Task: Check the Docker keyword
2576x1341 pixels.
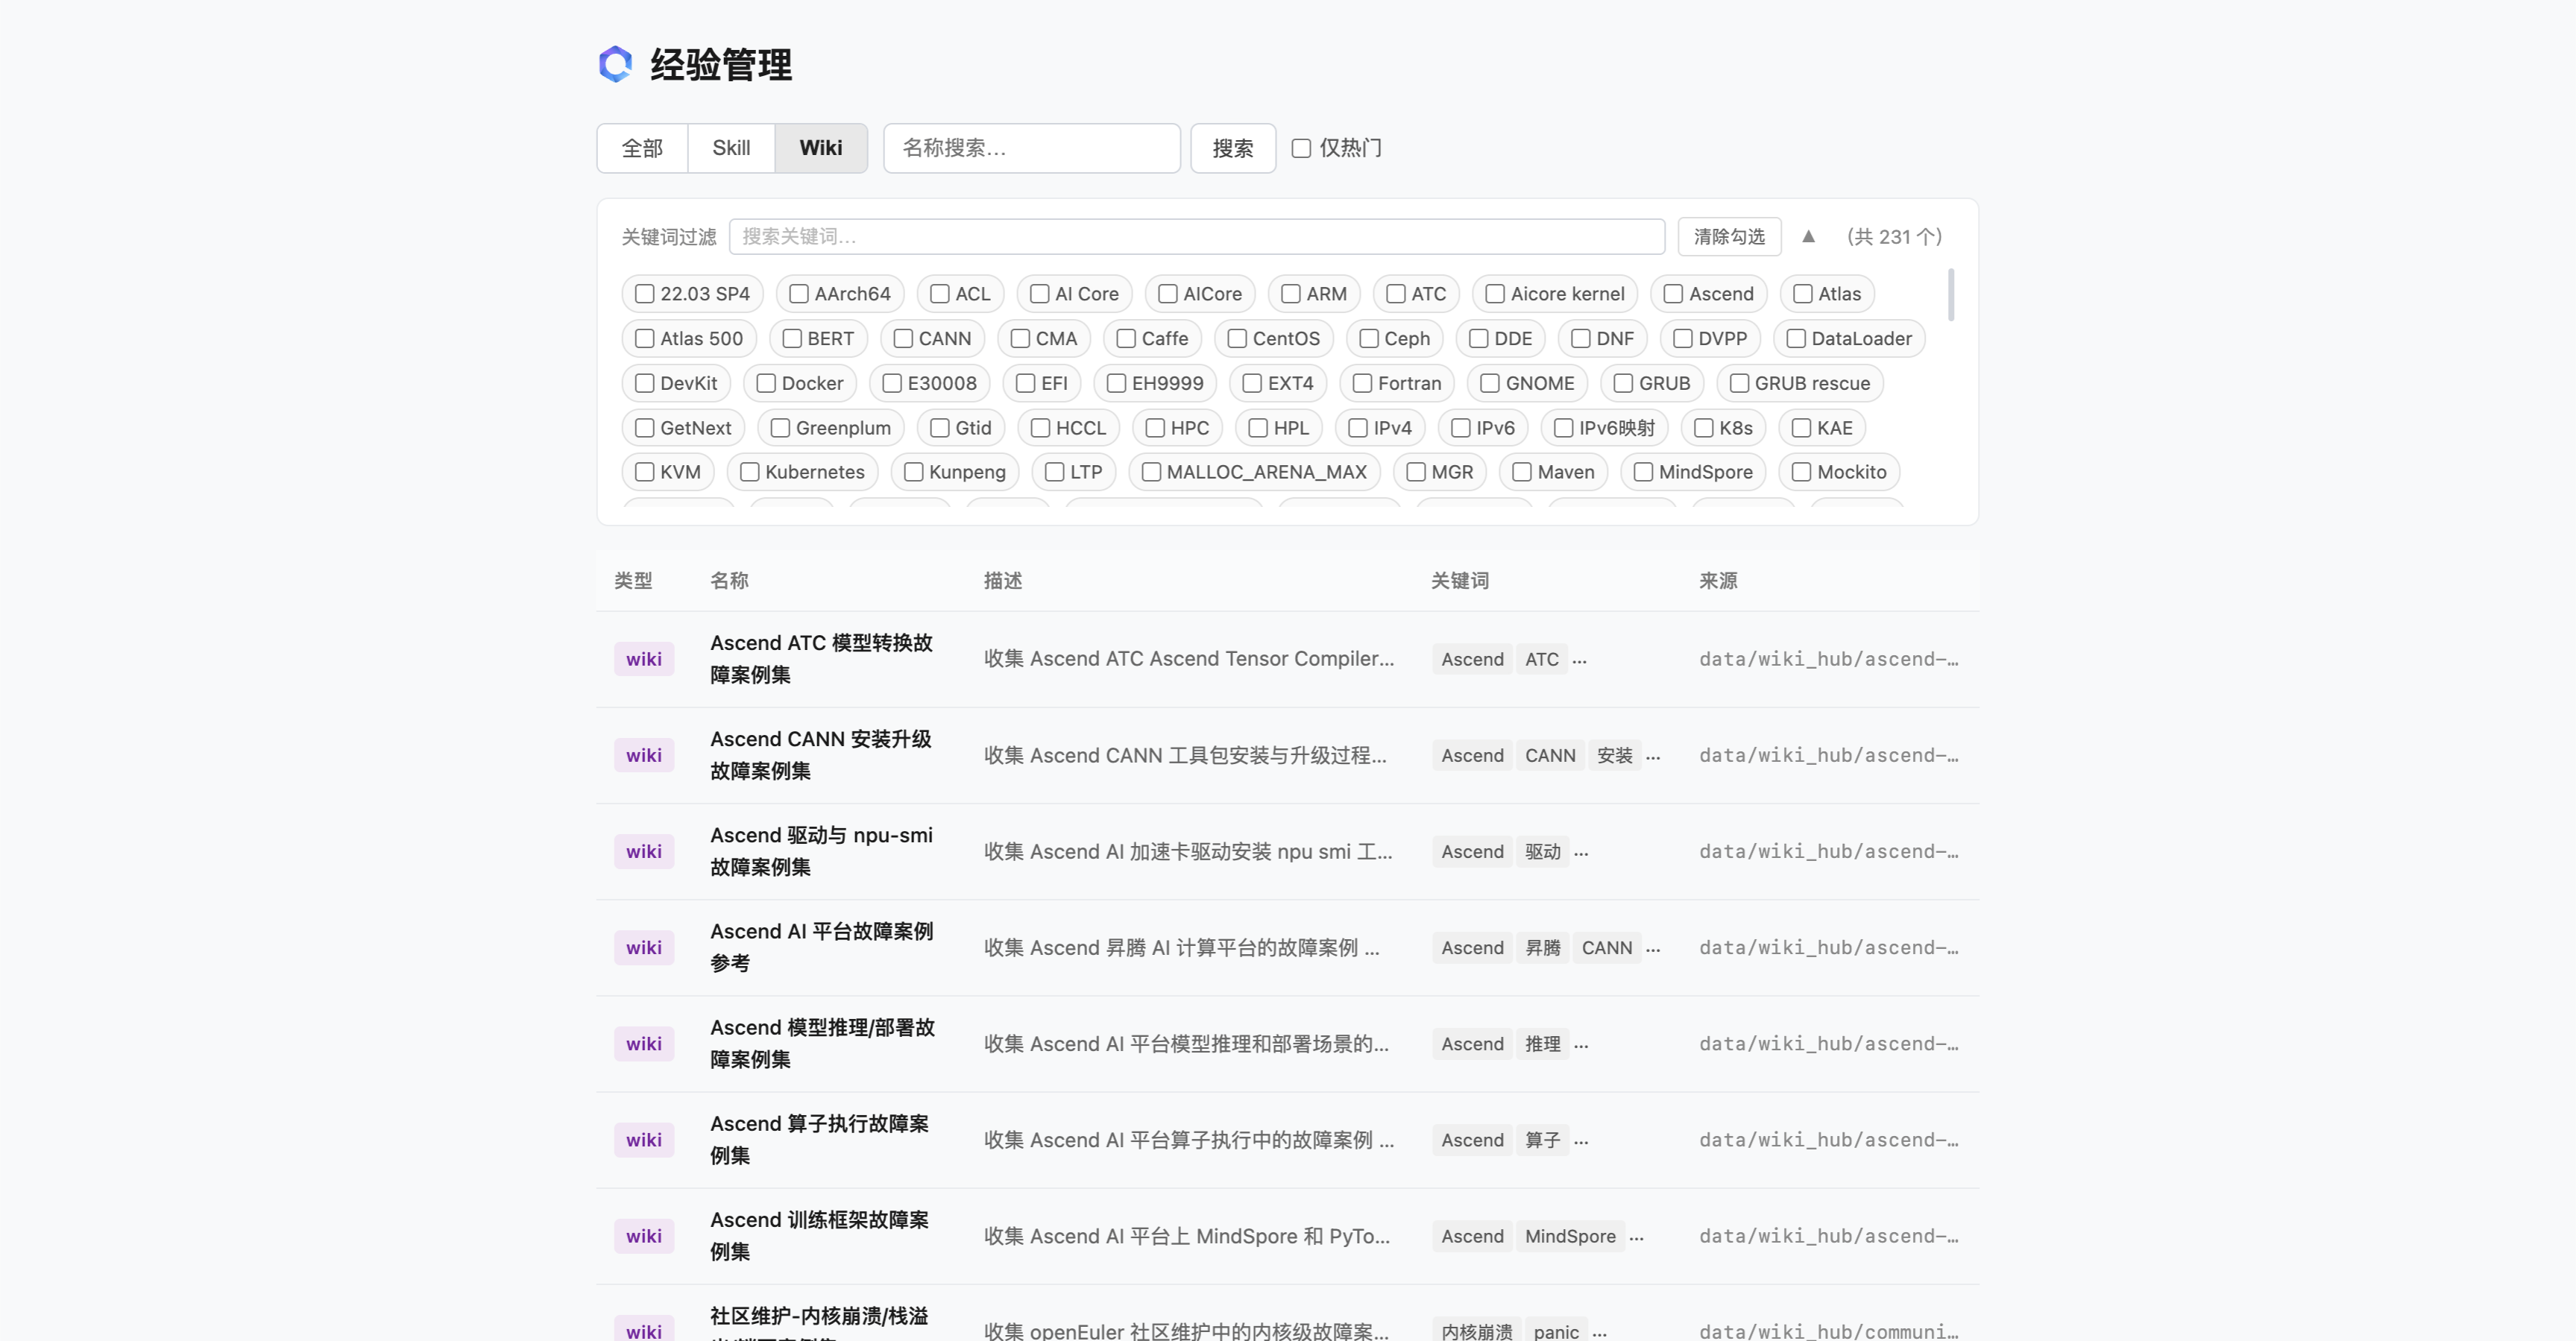Action: [x=766, y=383]
